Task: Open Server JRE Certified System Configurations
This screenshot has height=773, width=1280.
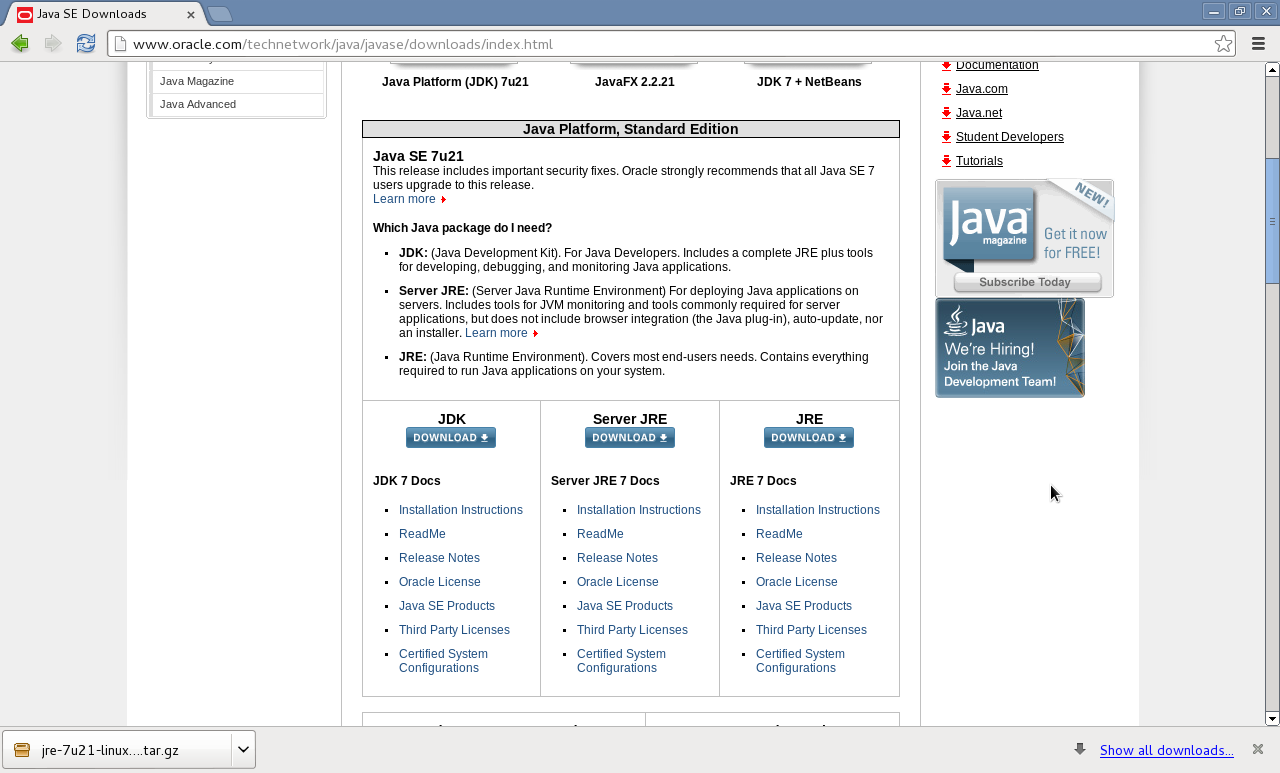Action: click(621, 661)
